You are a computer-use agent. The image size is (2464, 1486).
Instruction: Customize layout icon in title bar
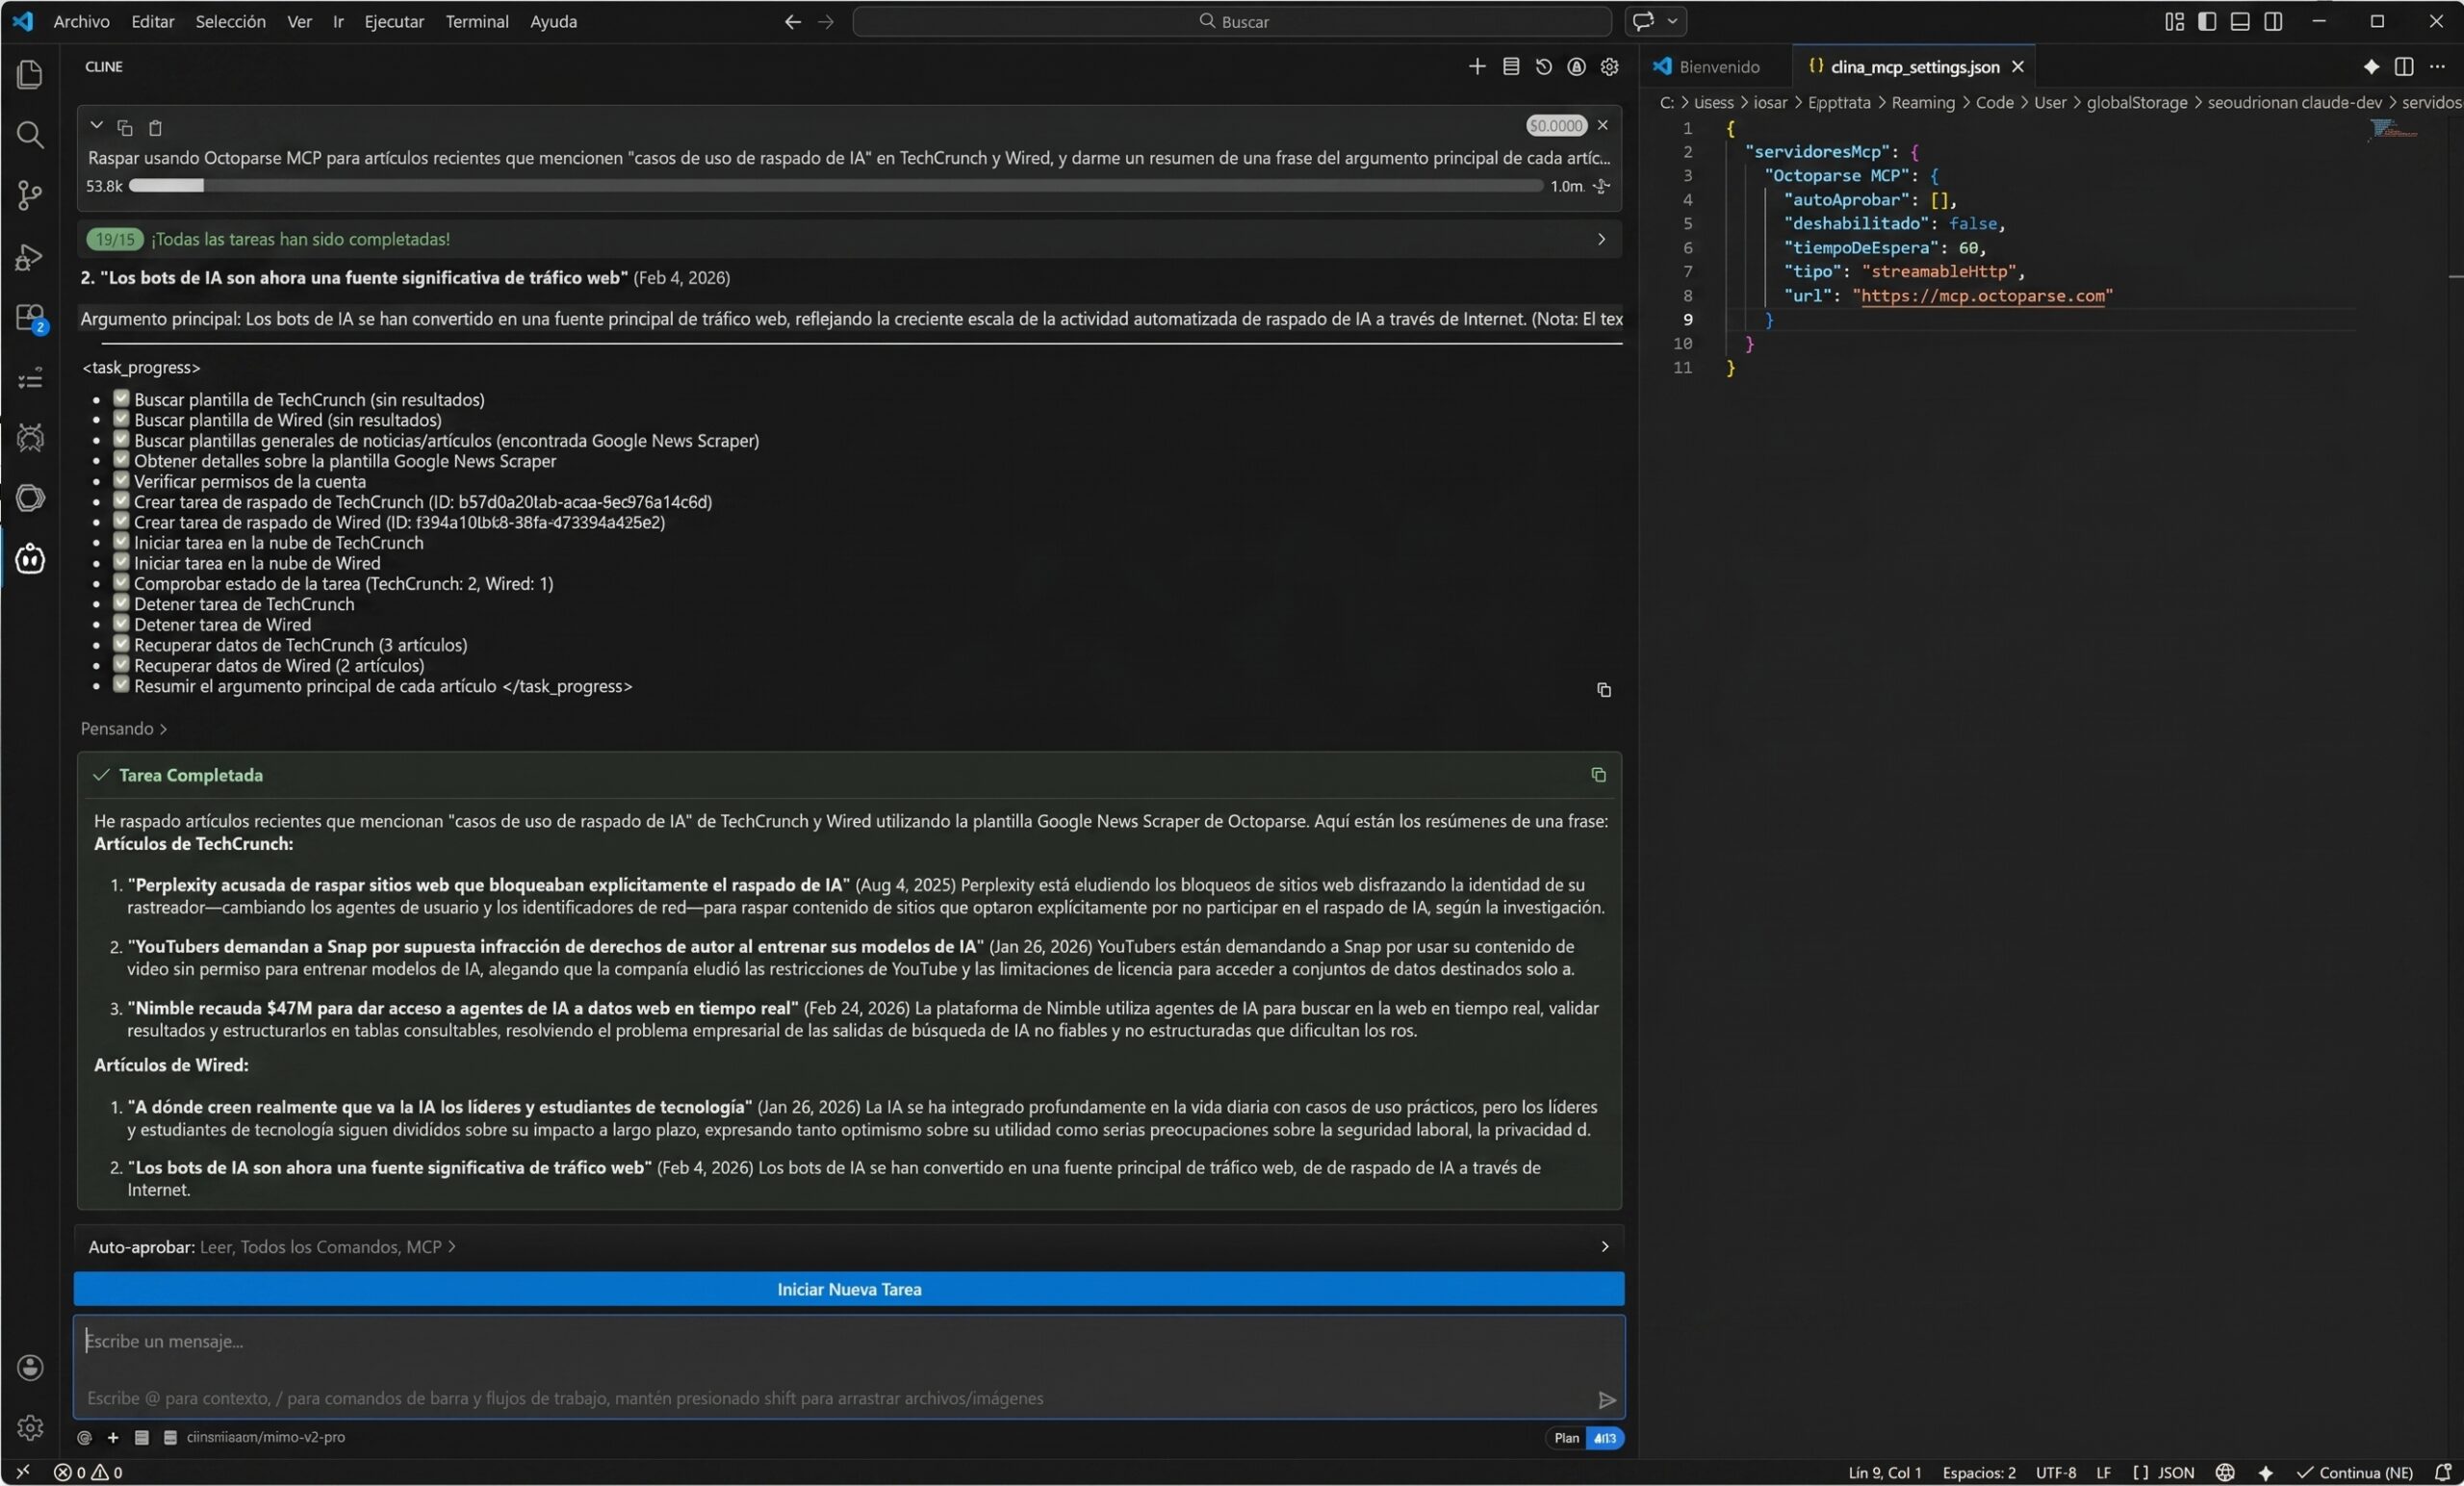point(2174,21)
